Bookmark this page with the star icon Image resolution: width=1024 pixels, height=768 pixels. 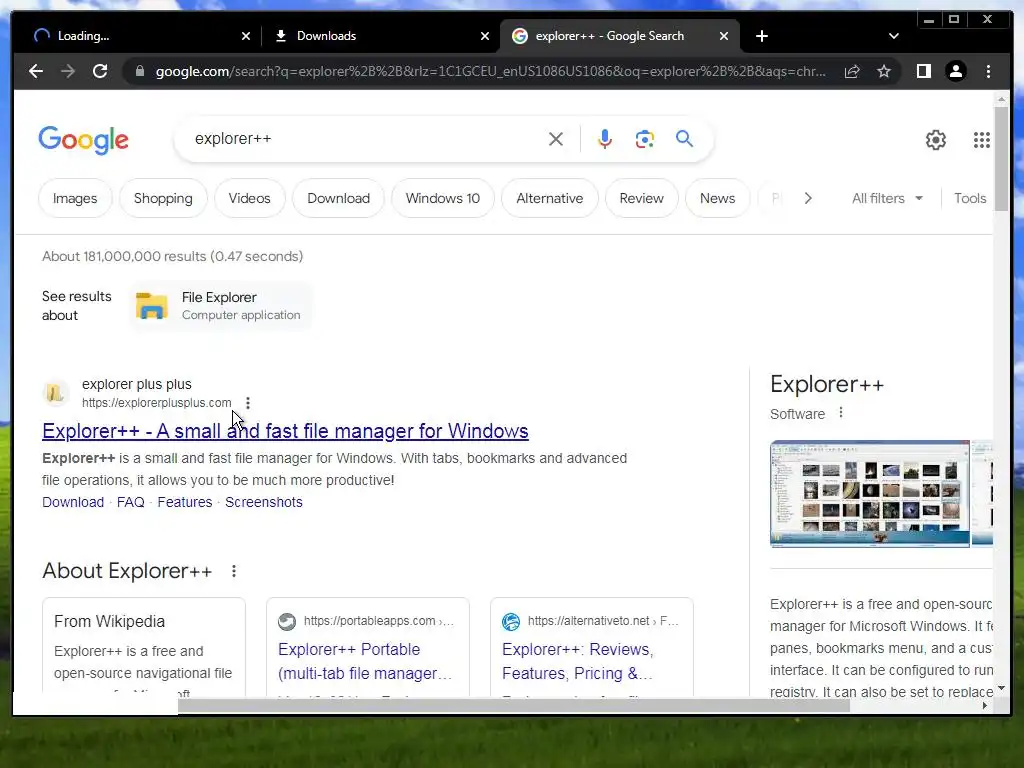(x=884, y=71)
